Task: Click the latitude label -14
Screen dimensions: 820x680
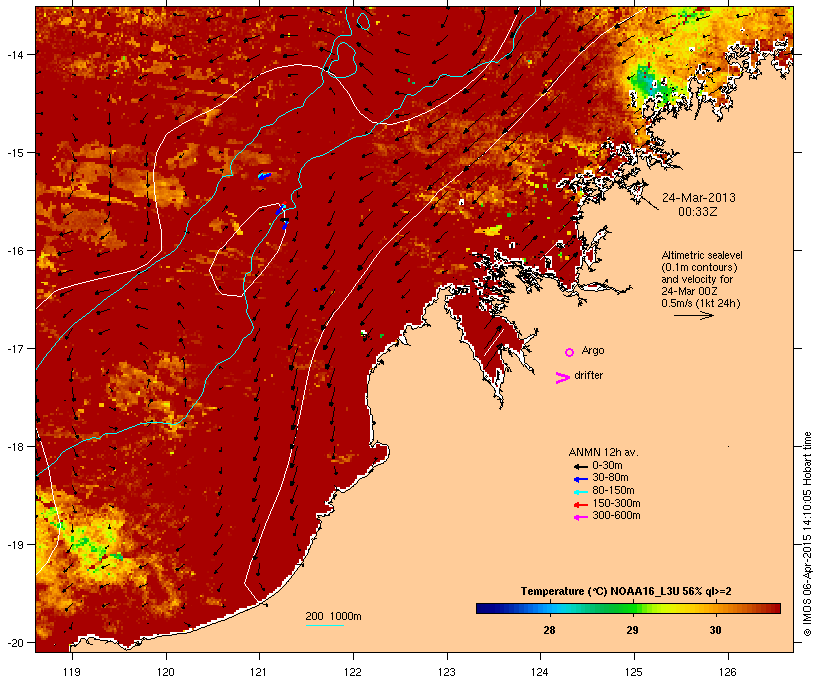Action: coord(14,54)
